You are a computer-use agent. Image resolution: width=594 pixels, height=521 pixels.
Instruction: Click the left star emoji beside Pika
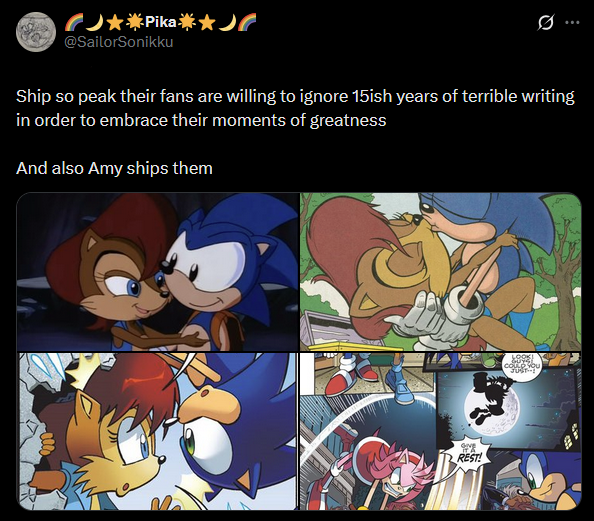click(x=114, y=23)
